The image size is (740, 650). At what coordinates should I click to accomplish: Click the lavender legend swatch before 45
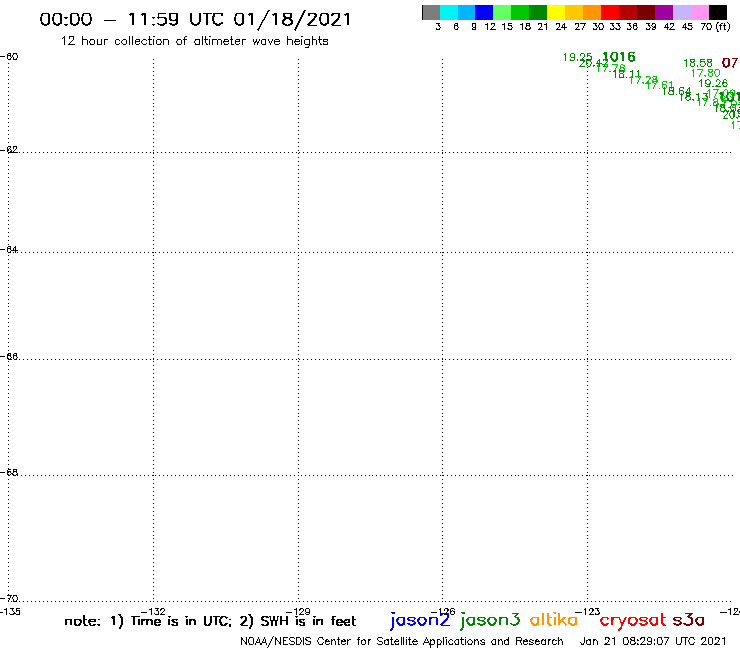tap(682, 12)
